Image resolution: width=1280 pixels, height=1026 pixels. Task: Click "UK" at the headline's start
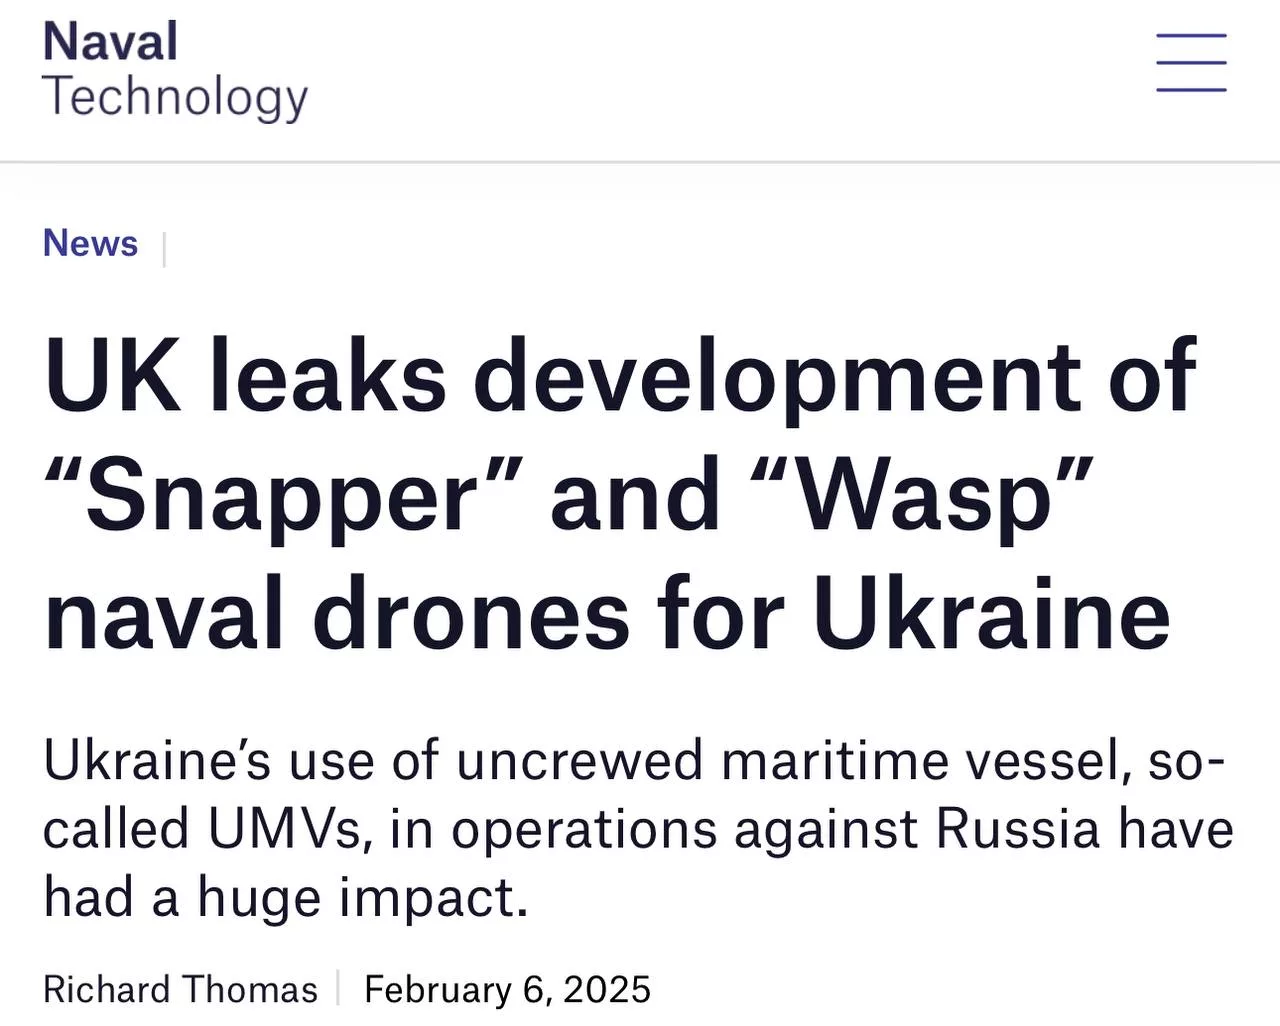(x=112, y=376)
